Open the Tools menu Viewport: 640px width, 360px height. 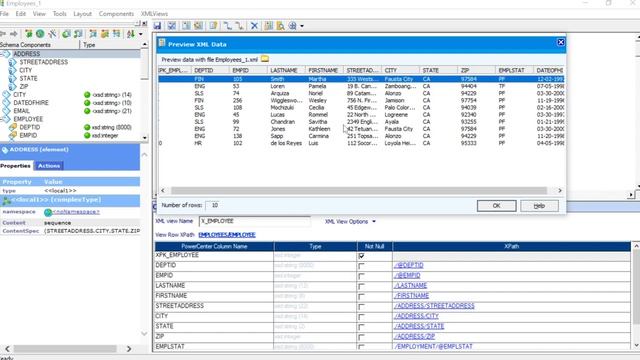click(59, 13)
